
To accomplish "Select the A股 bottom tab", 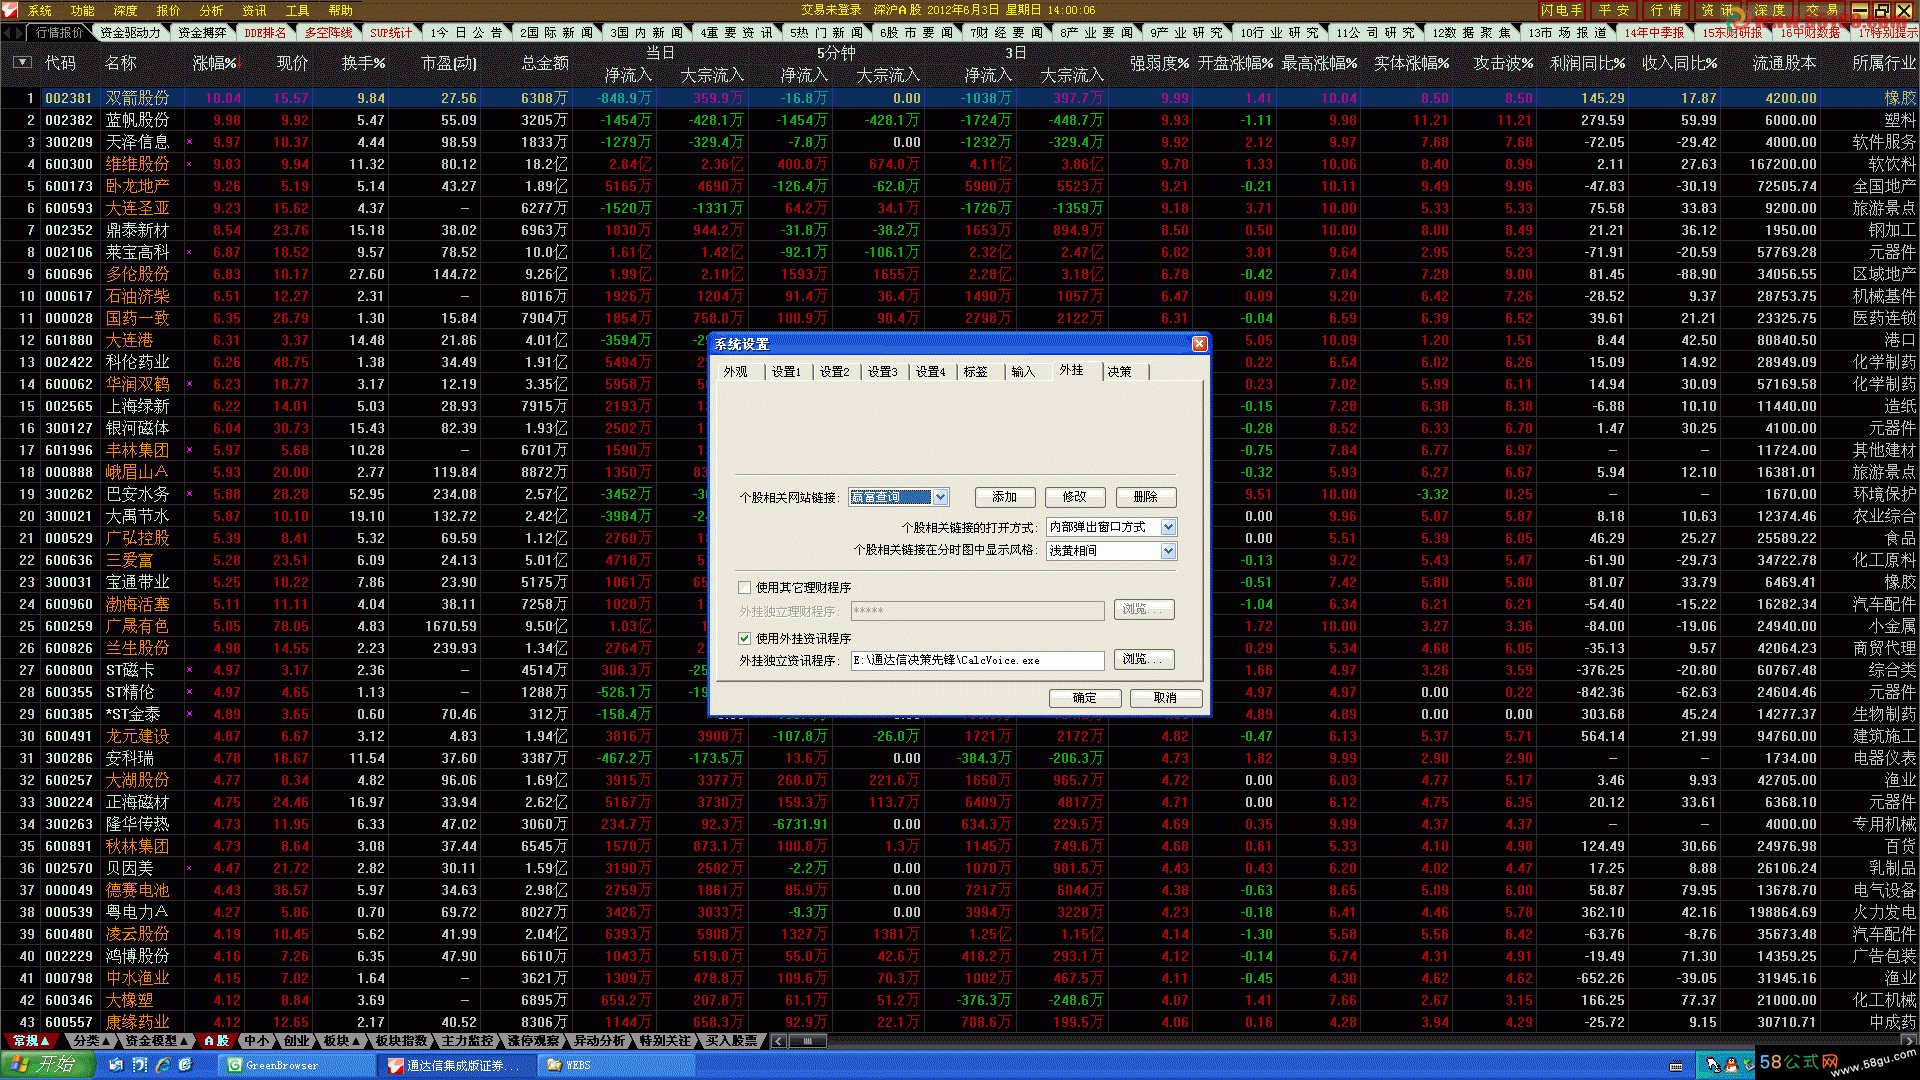I will pyautogui.click(x=215, y=1041).
